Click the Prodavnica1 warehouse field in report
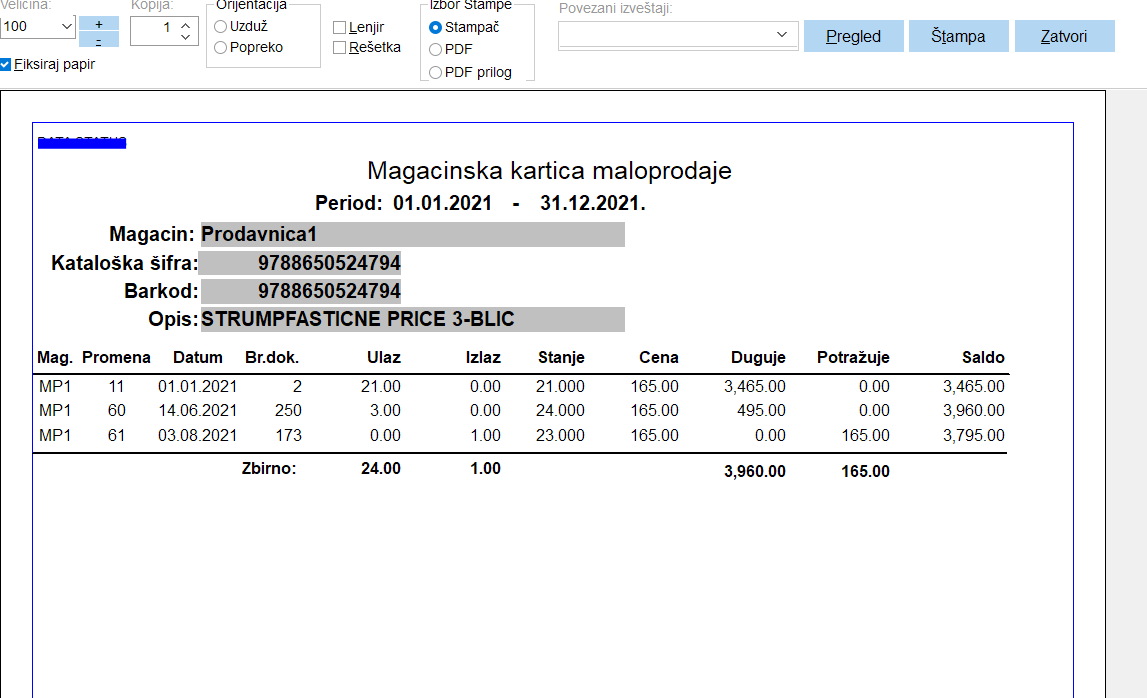This screenshot has width=1147, height=698. click(412, 234)
